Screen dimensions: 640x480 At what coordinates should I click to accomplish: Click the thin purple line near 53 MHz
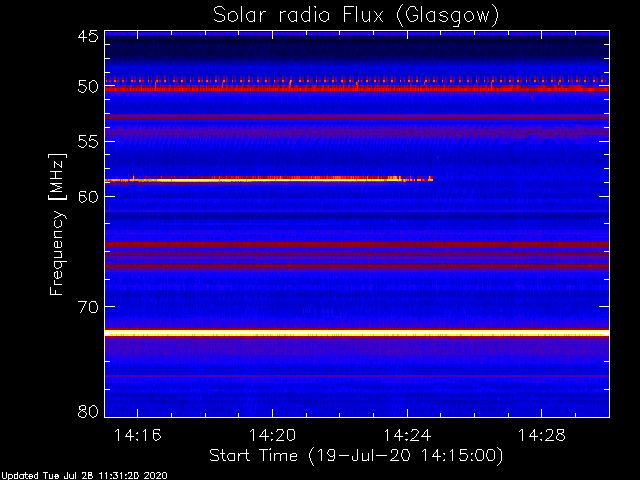357,117
